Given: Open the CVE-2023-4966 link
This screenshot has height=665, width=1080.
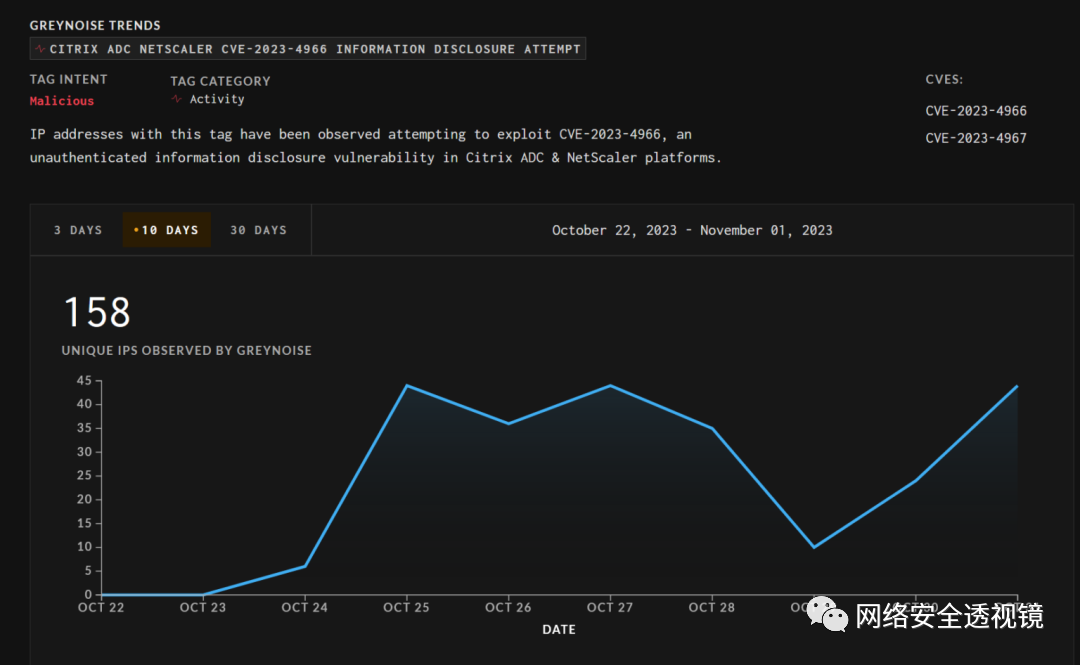Looking at the screenshot, I should (975, 111).
